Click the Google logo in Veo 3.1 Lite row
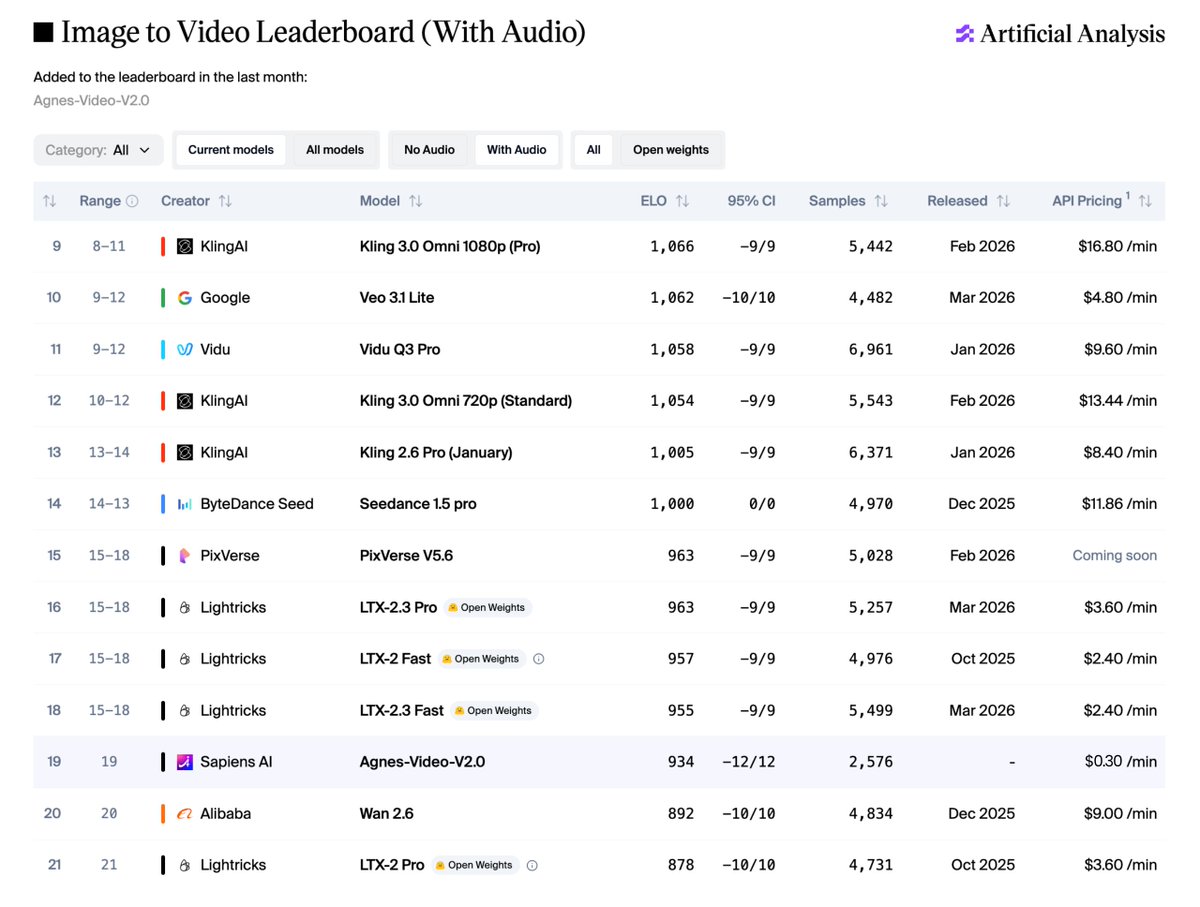This screenshot has width=1200, height=907. coord(185,298)
